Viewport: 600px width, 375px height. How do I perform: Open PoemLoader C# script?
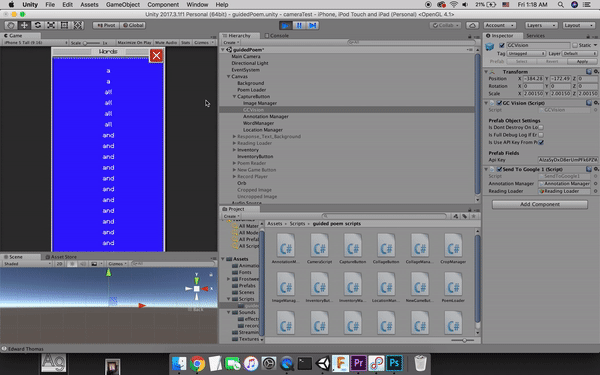point(453,287)
